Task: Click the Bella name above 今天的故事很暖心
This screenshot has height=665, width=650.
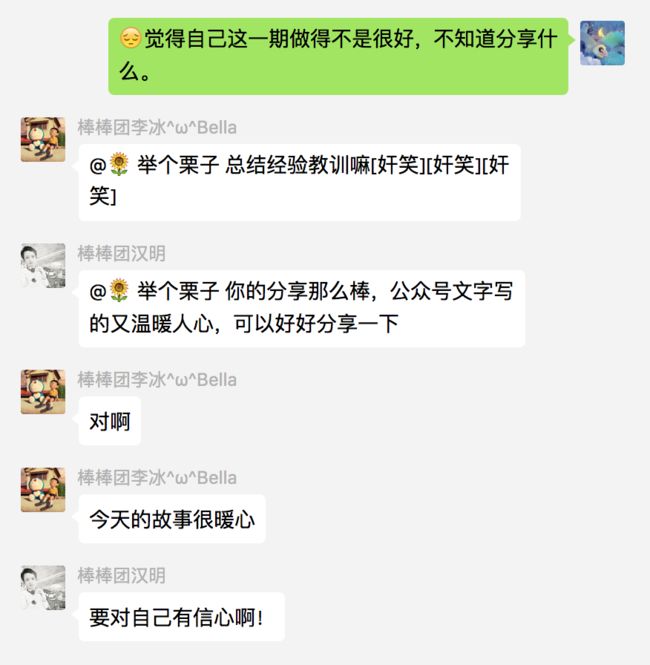Action: (157, 478)
